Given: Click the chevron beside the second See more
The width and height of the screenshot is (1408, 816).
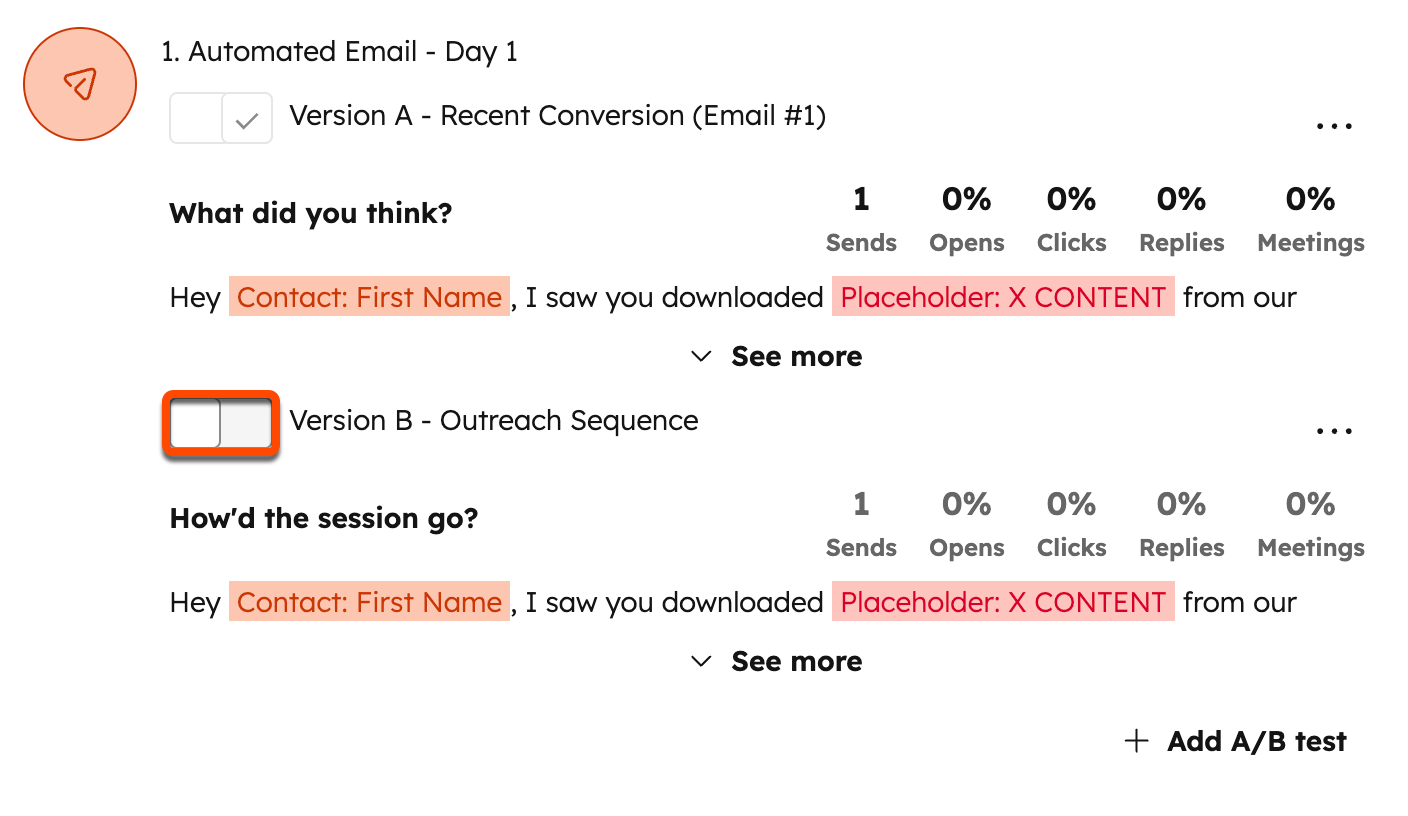Looking at the screenshot, I should [x=700, y=661].
